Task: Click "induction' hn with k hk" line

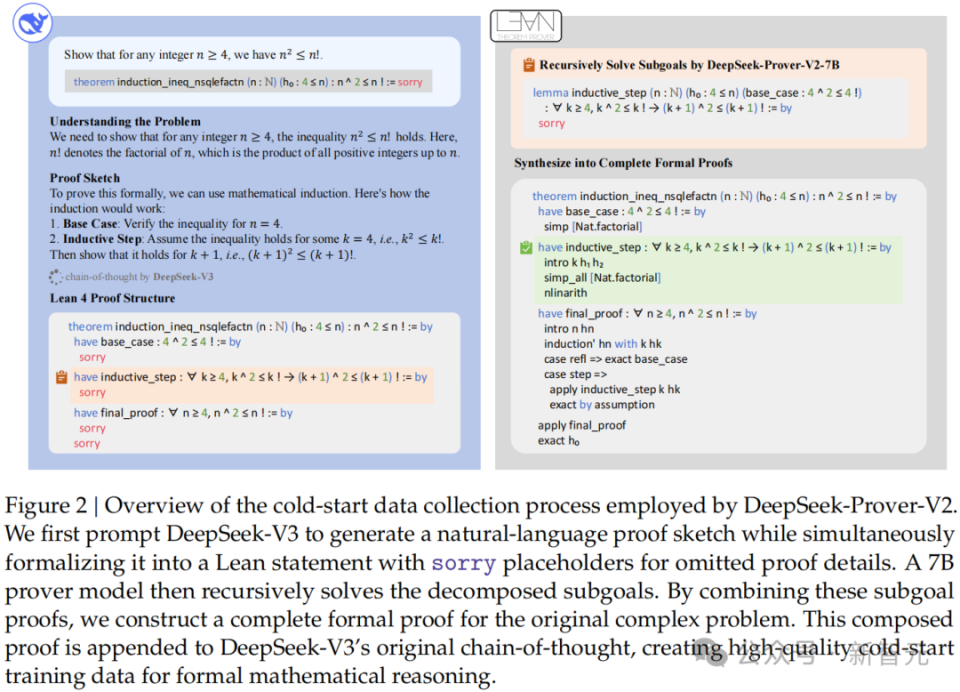Action: [x=602, y=344]
